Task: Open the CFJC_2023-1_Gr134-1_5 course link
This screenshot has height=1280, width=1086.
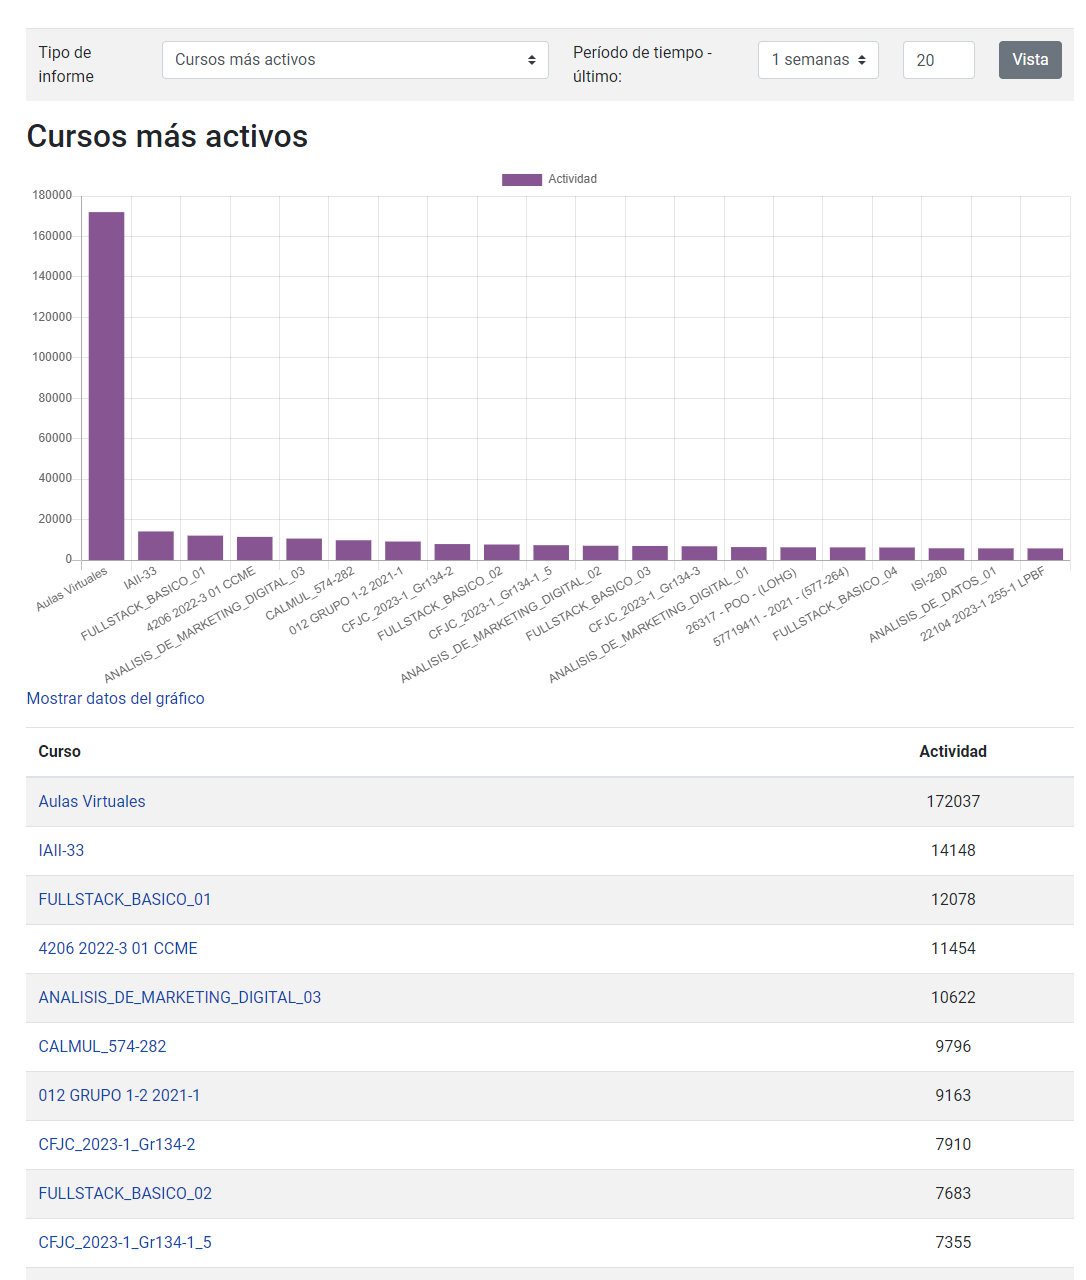Action: 125,1242
